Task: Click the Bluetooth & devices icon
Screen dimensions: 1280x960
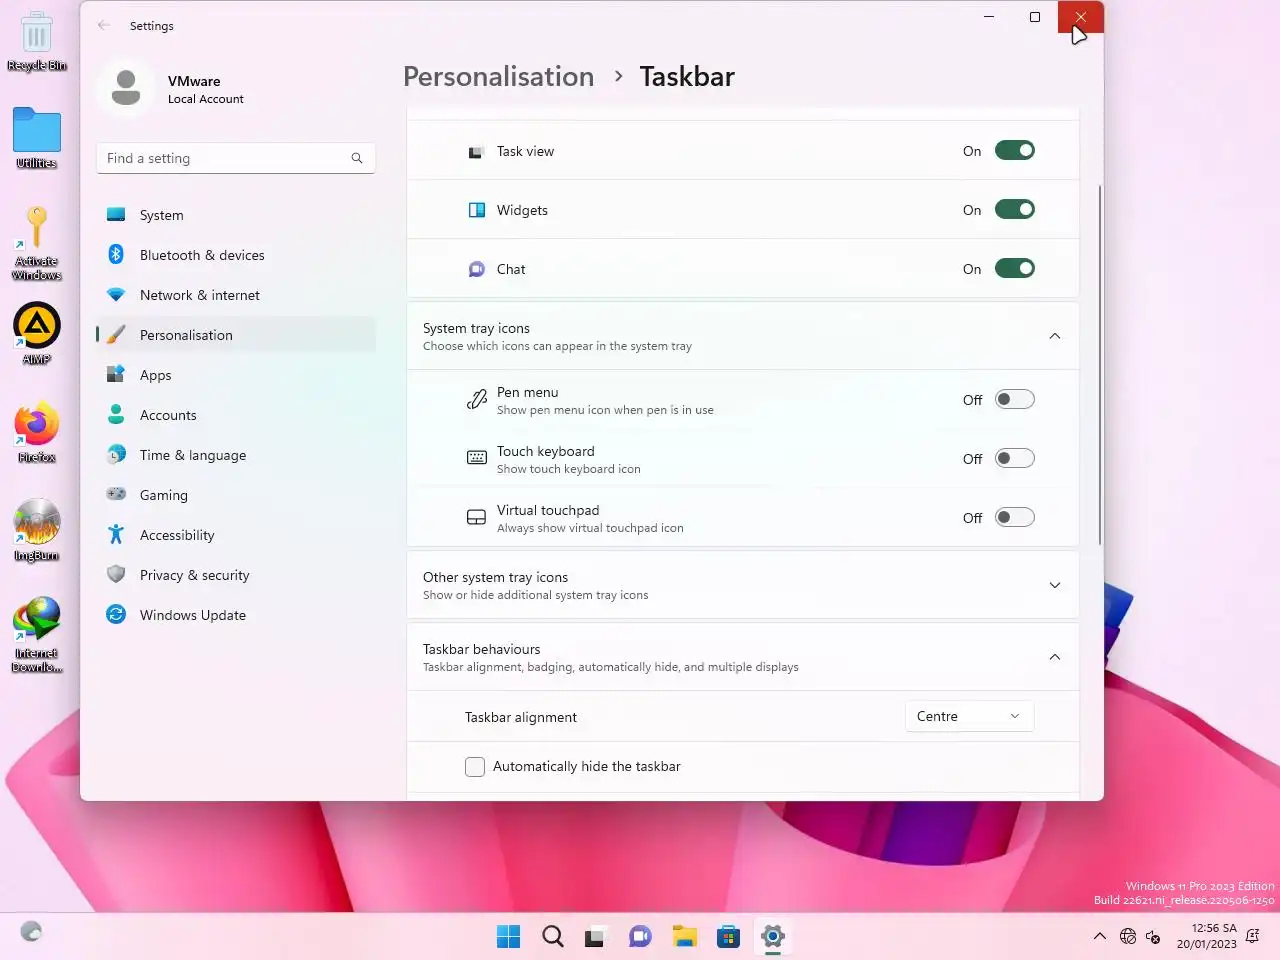Action: (x=116, y=254)
